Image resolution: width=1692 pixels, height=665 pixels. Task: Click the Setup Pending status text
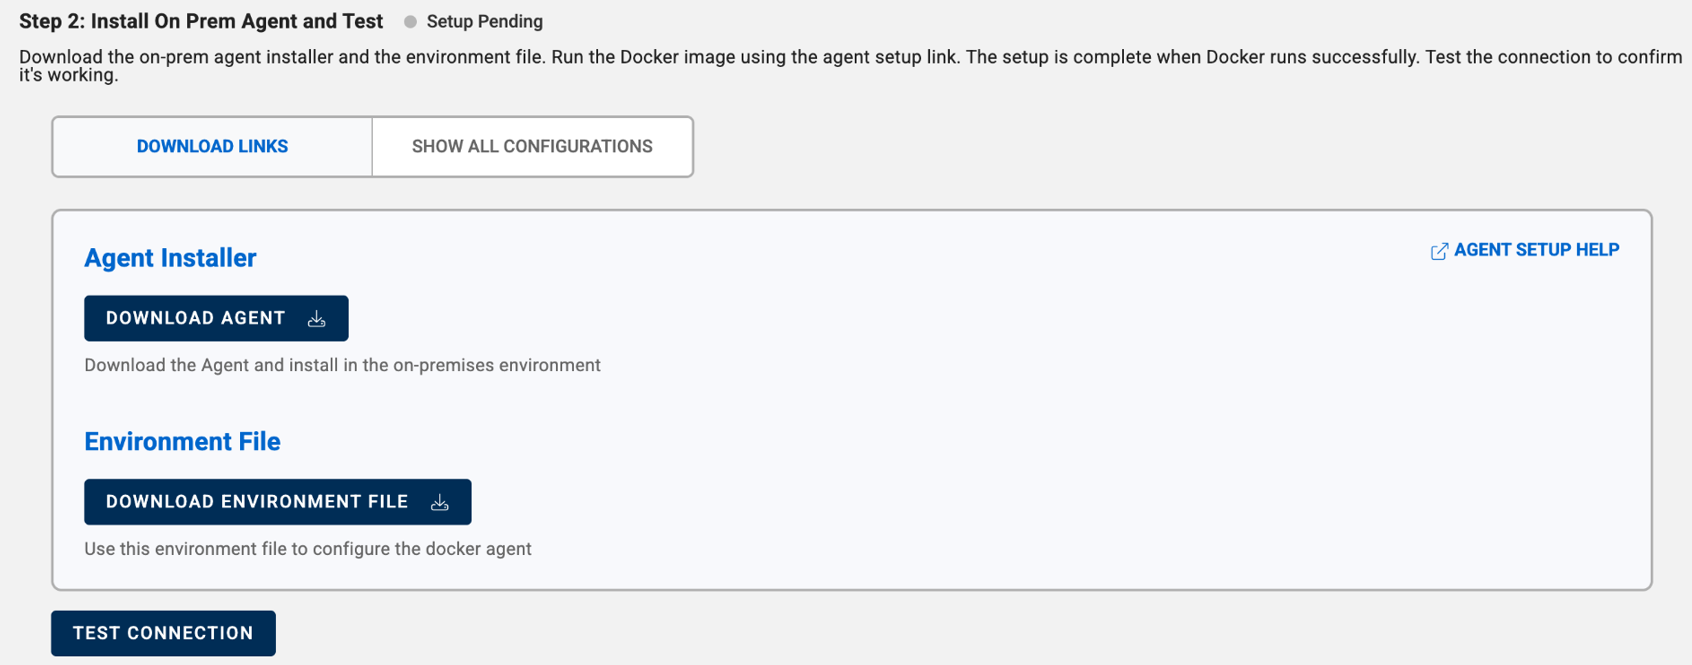pos(485,22)
